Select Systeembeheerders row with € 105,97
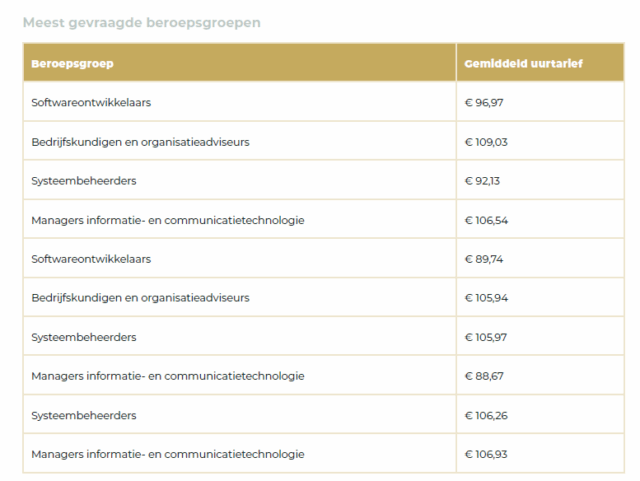This screenshot has width=640, height=481. [324, 336]
